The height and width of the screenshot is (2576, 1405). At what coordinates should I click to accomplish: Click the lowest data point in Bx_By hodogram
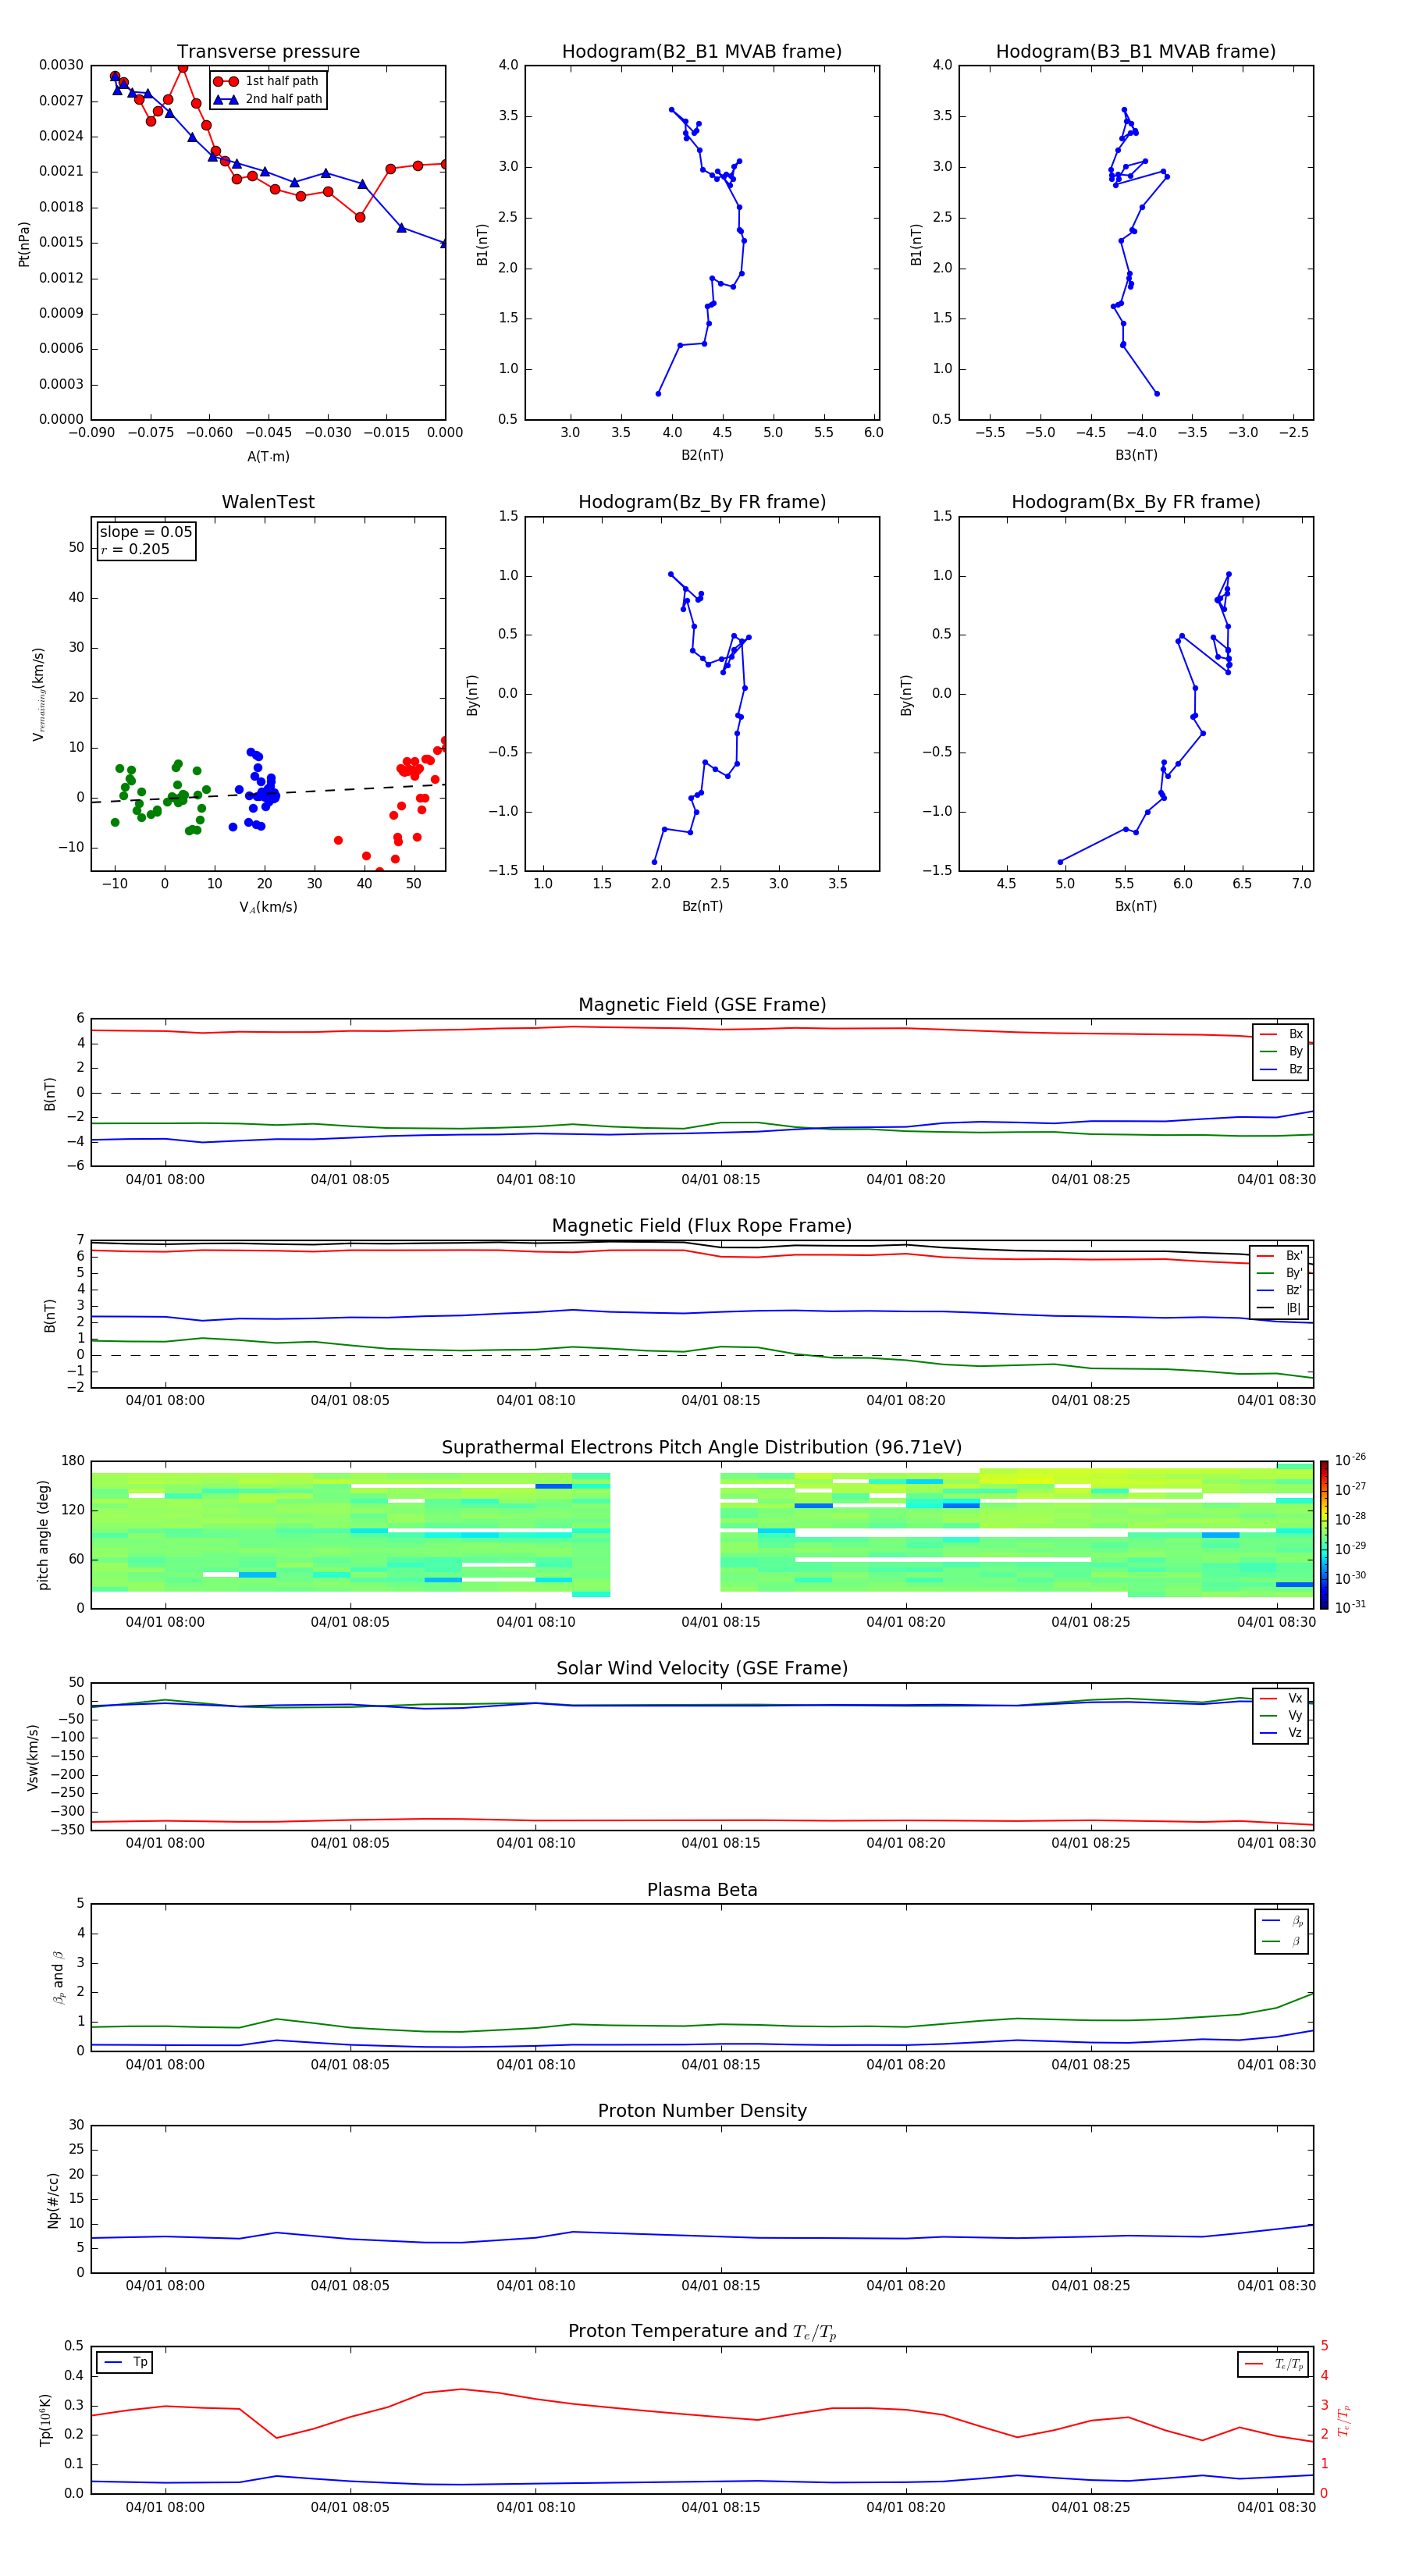(1060, 862)
